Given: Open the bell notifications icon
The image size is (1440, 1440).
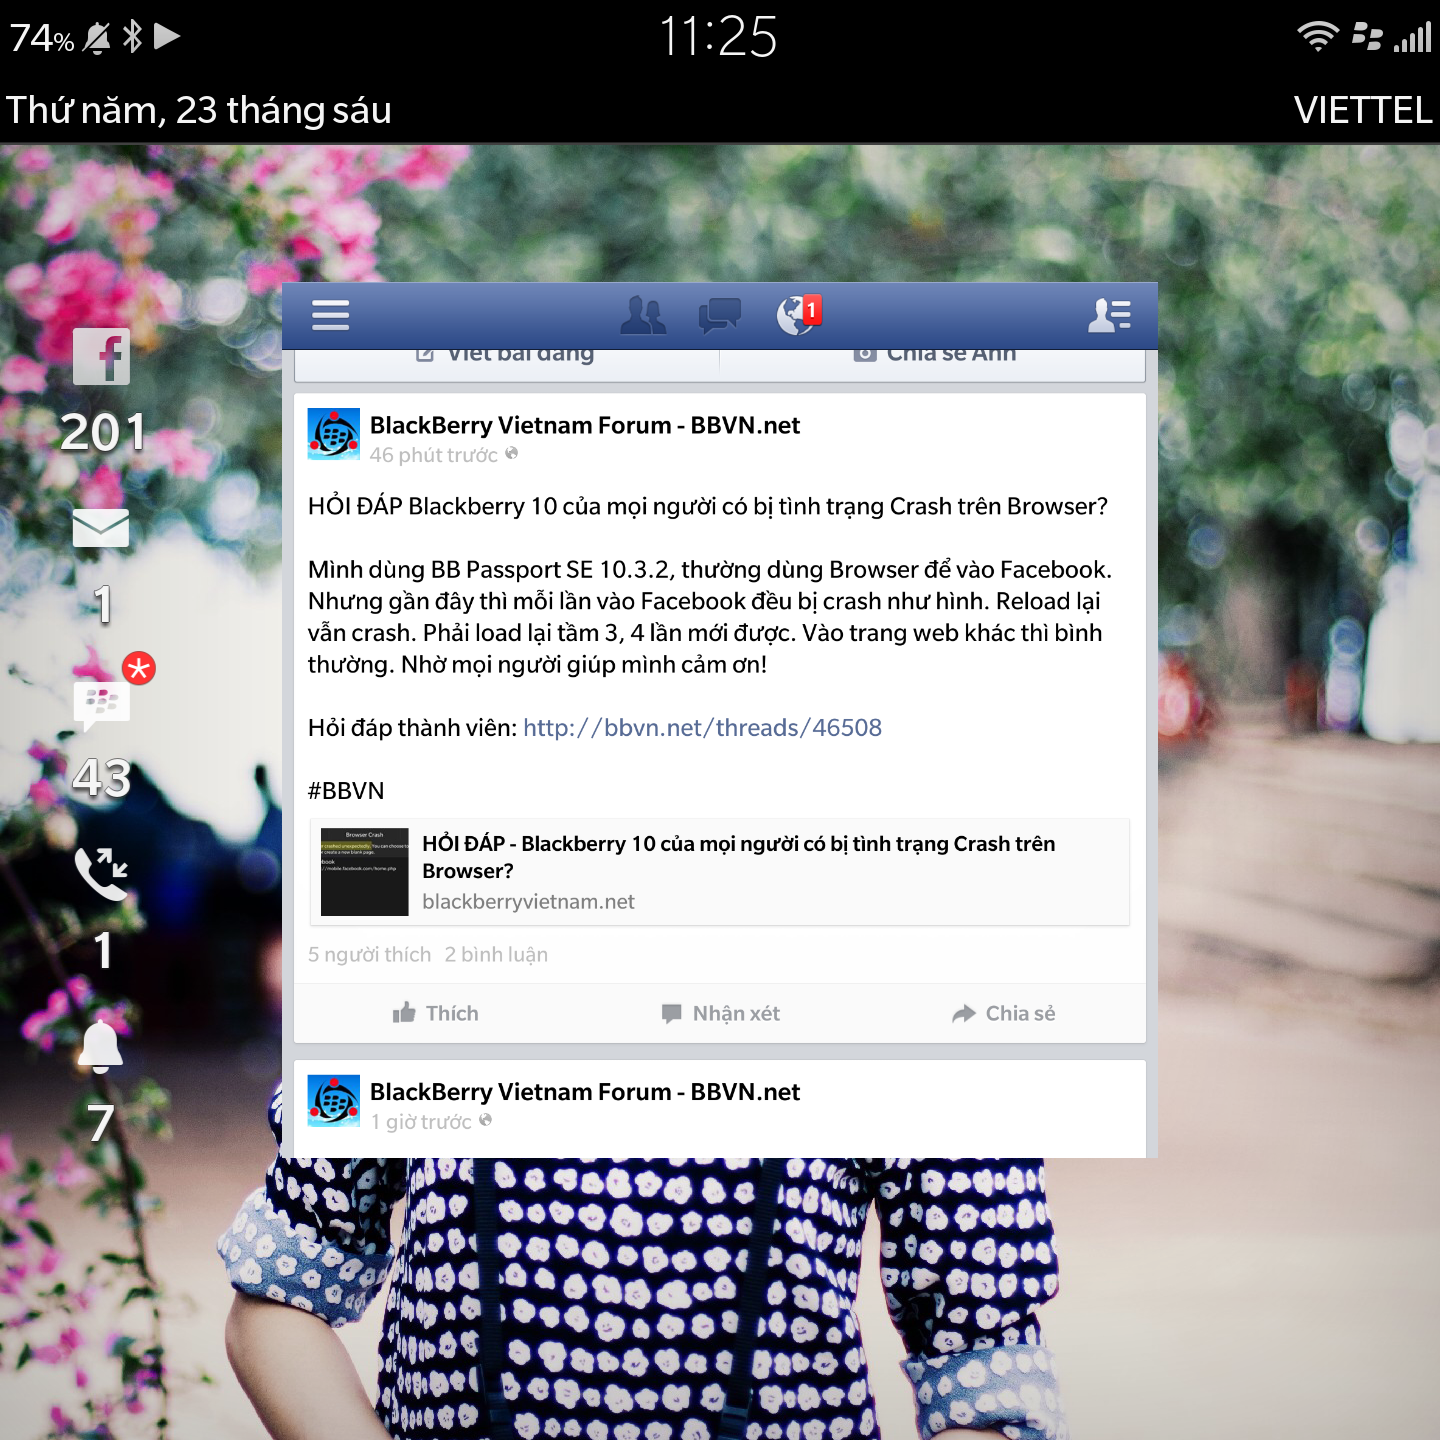Looking at the screenshot, I should point(101,1046).
